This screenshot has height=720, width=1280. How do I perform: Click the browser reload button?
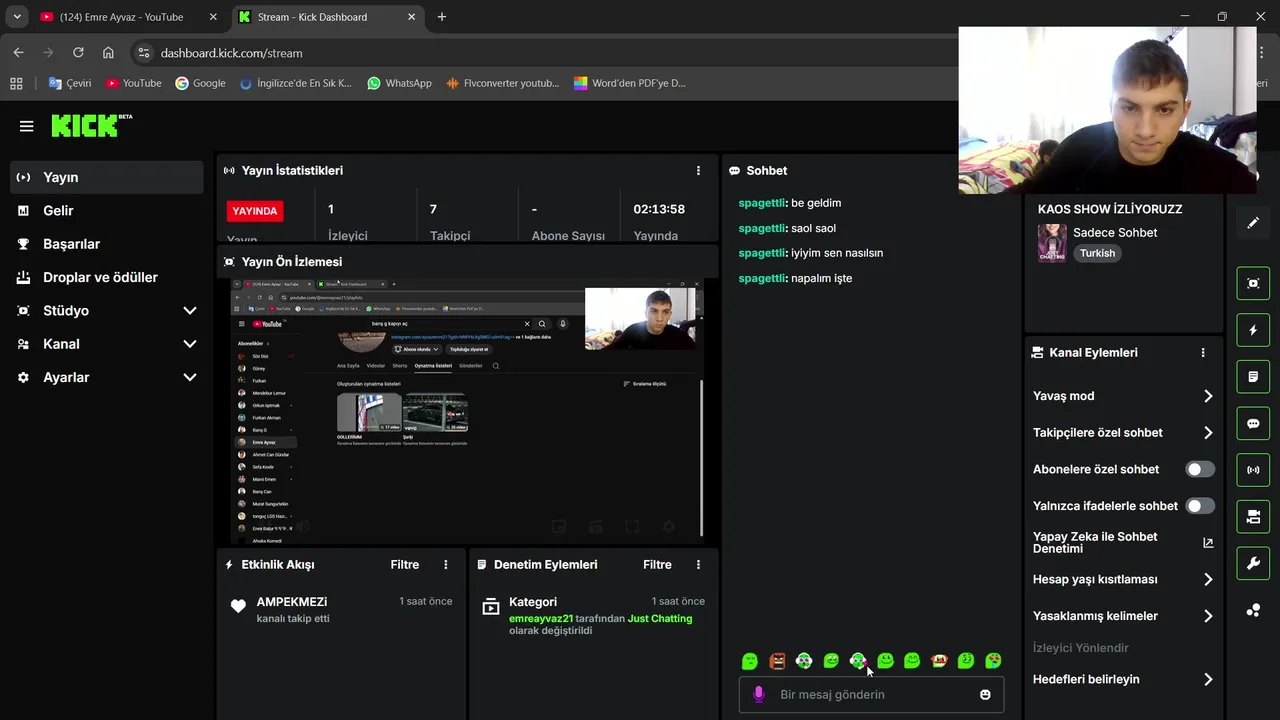pos(77,53)
